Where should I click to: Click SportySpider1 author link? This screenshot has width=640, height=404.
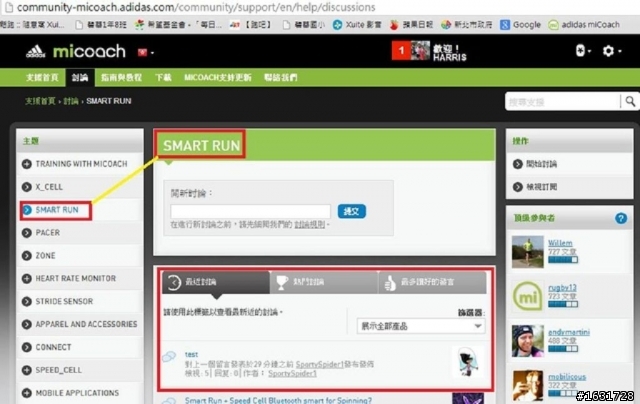tap(292, 373)
